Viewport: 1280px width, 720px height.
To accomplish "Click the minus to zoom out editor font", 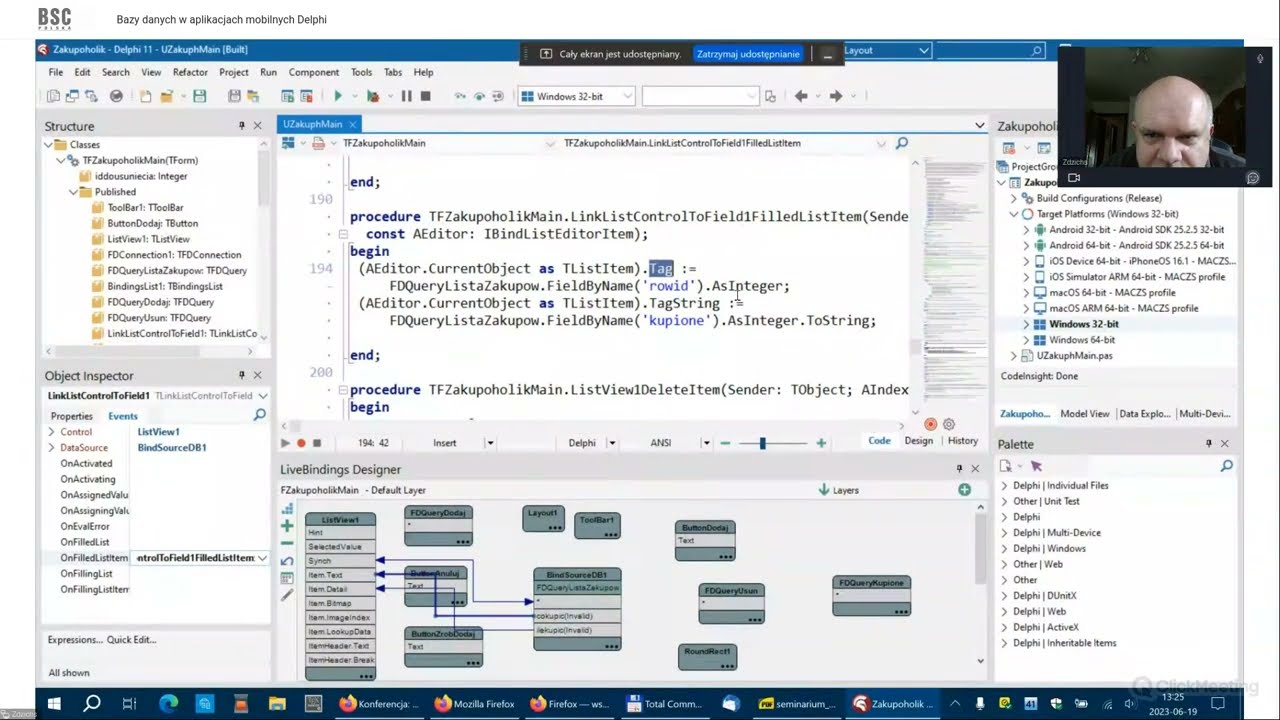I will 725,443.
